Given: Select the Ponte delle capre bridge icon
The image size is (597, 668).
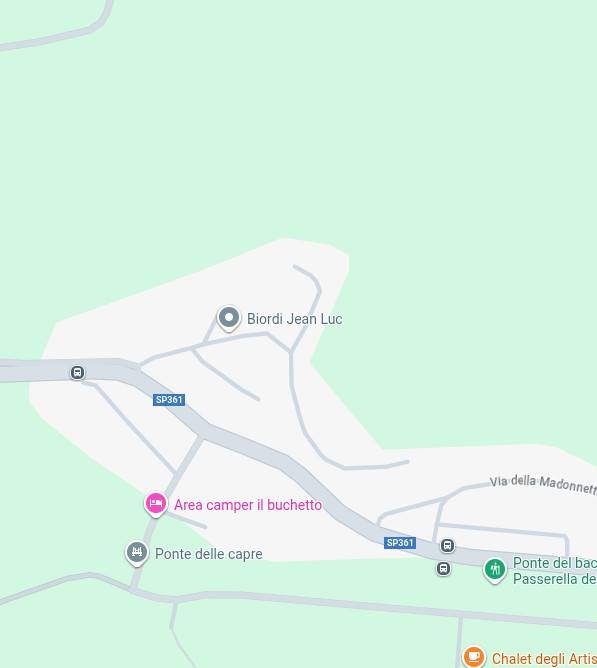Looking at the screenshot, I should coord(137,553).
